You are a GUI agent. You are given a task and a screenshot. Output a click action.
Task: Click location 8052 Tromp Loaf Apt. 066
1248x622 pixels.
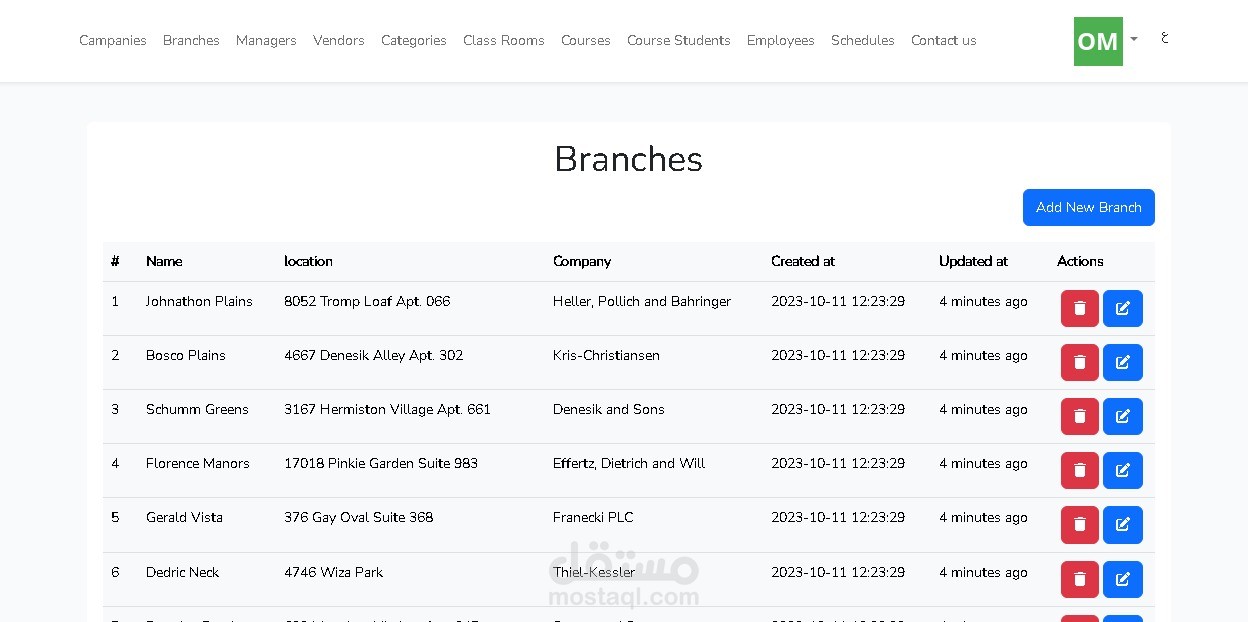coord(367,301)
